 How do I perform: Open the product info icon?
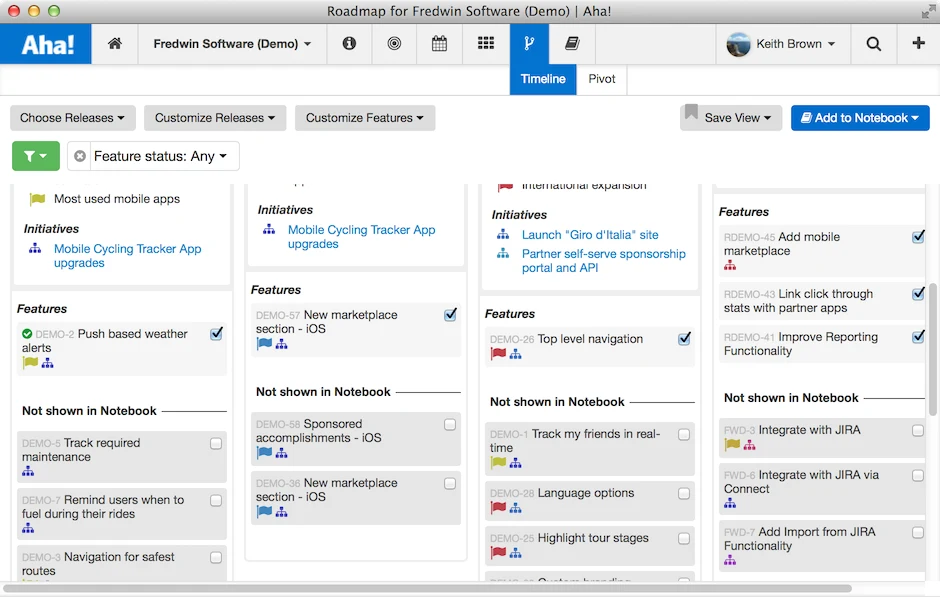[x=349, y=43]
